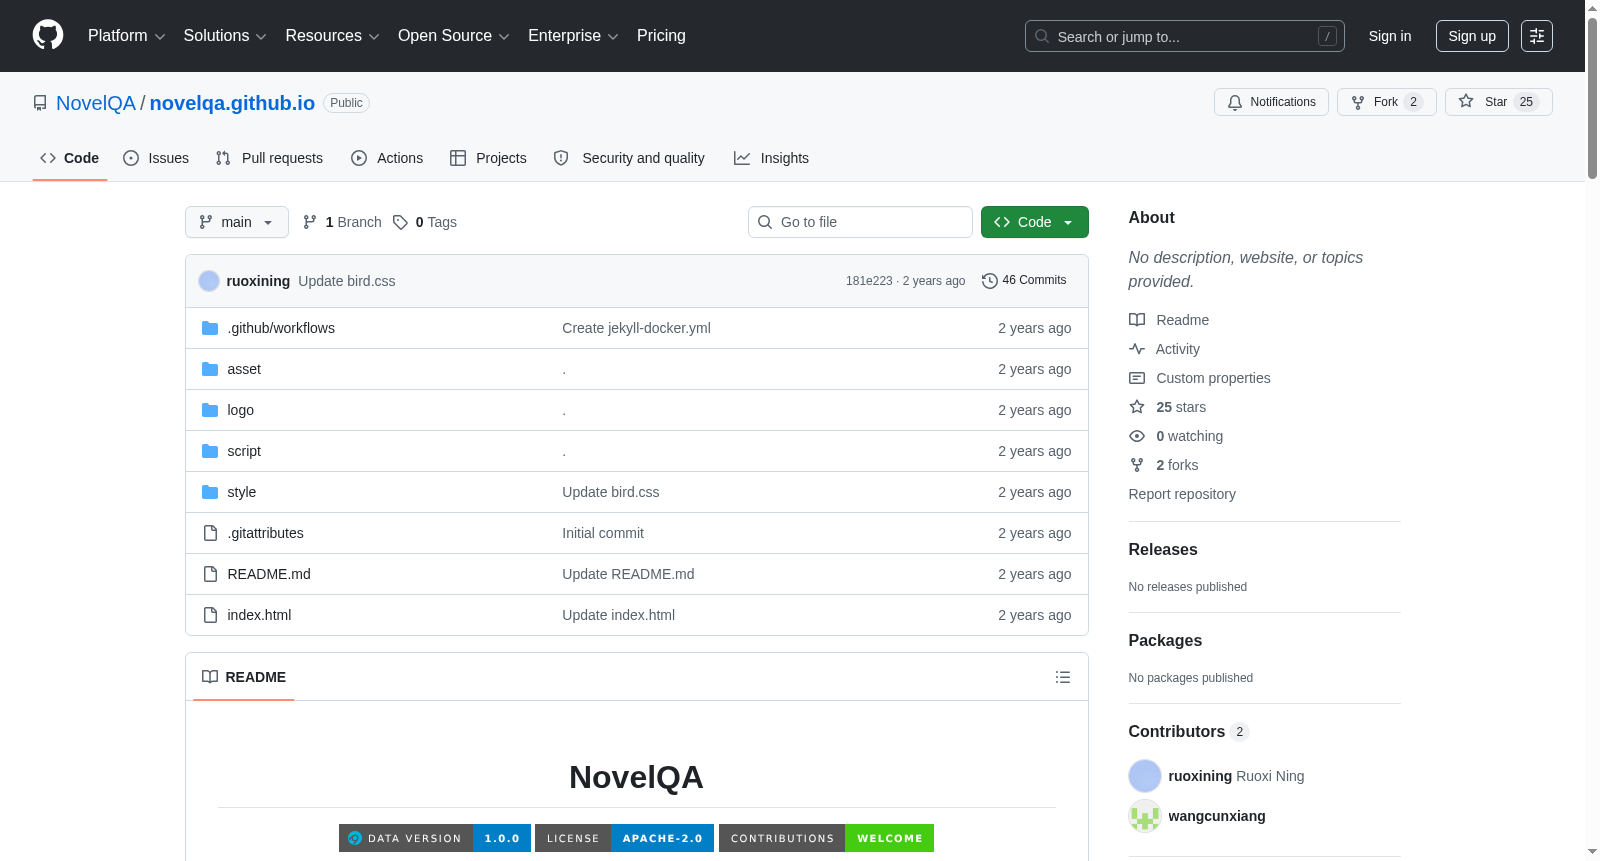The height and width of the screenshot is (861, 1600).
Task: Open the NovelQA owner link
Action: coord(96,103)
